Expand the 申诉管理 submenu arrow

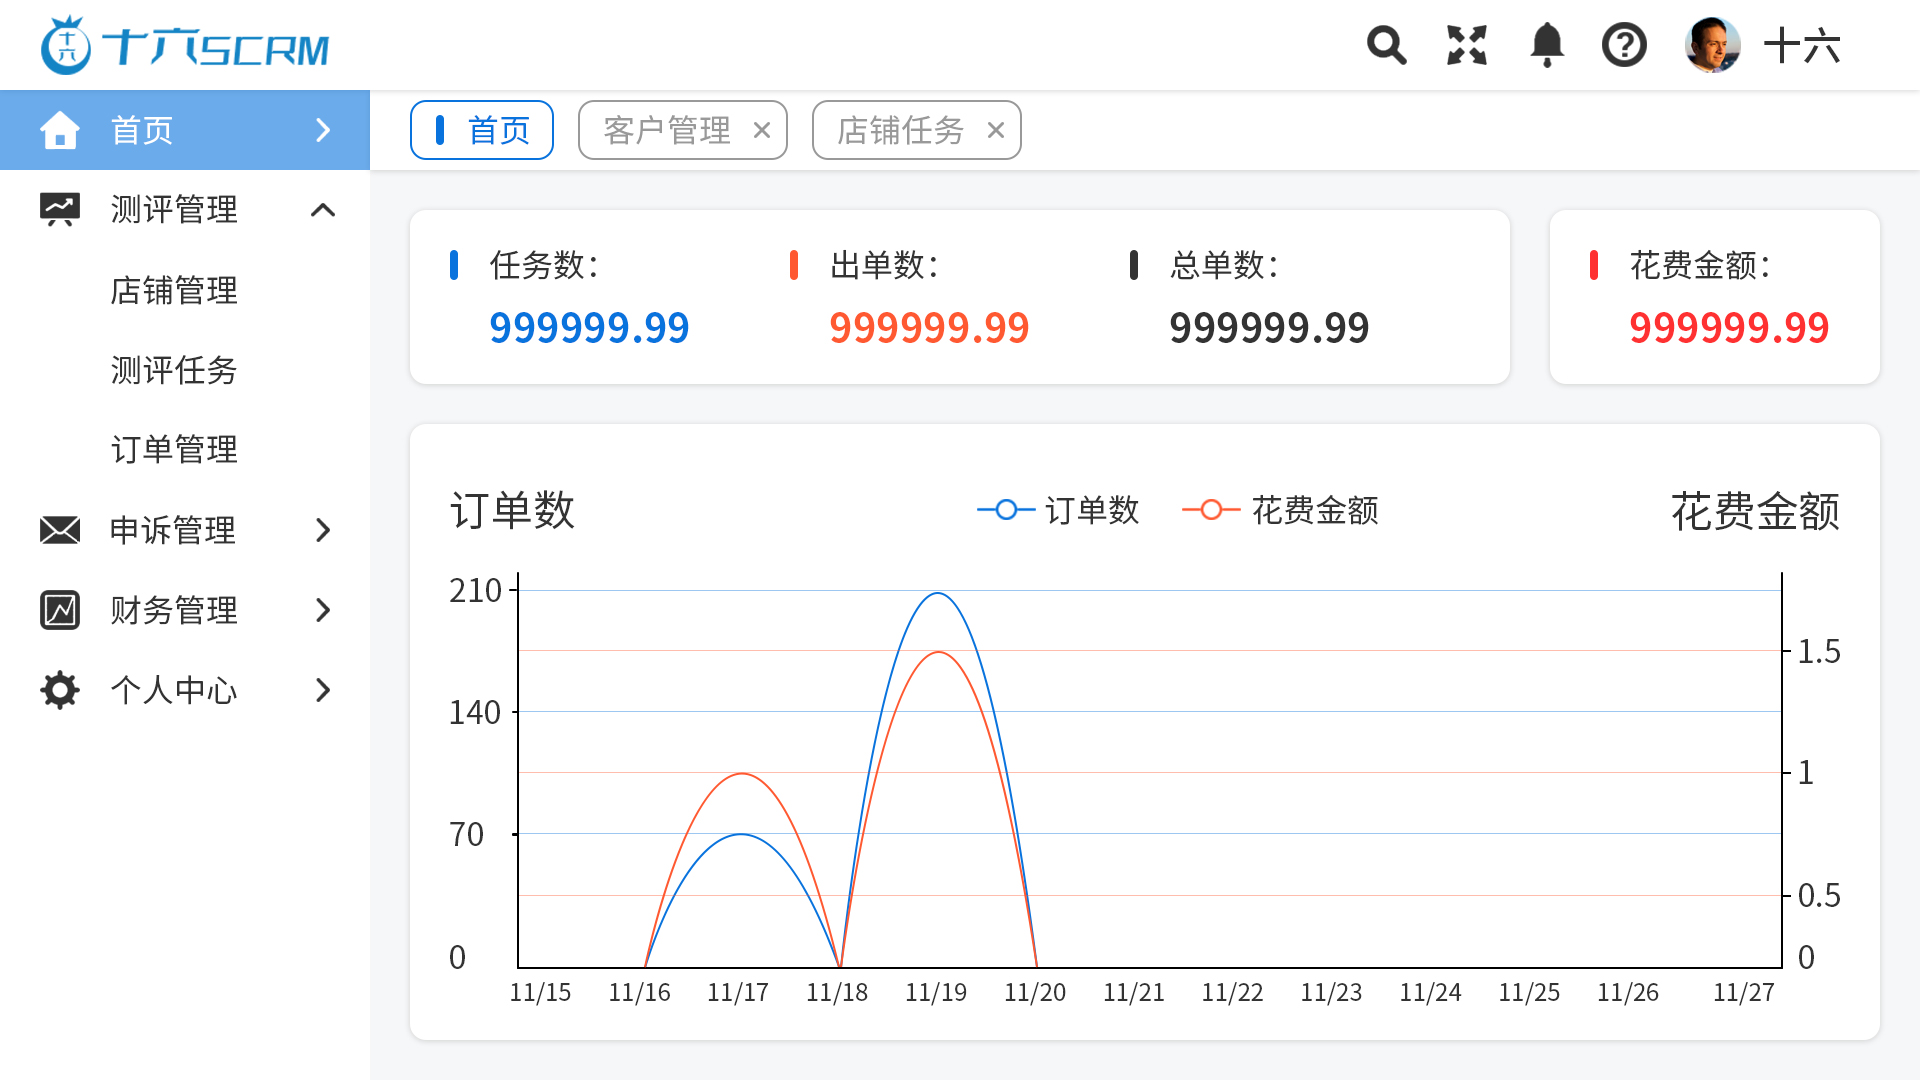point(322,530)
